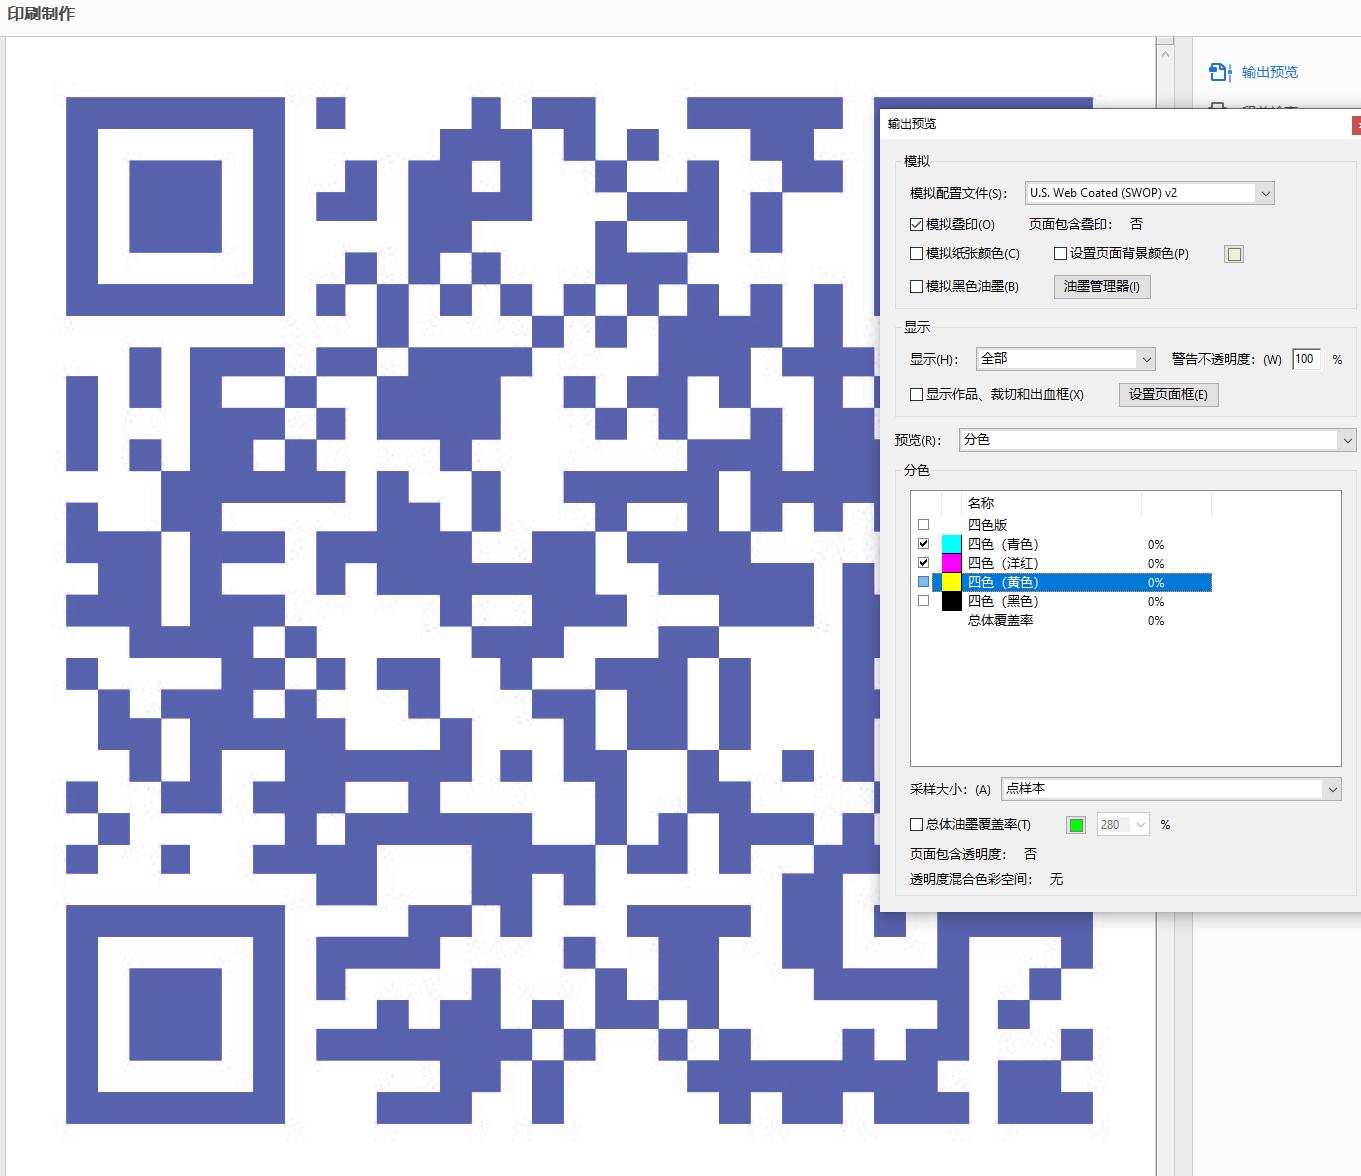This screenshot has width=1361, height=1176.
Task: Select the 四色 (黑色) row label
Action: click(1003, 601)
